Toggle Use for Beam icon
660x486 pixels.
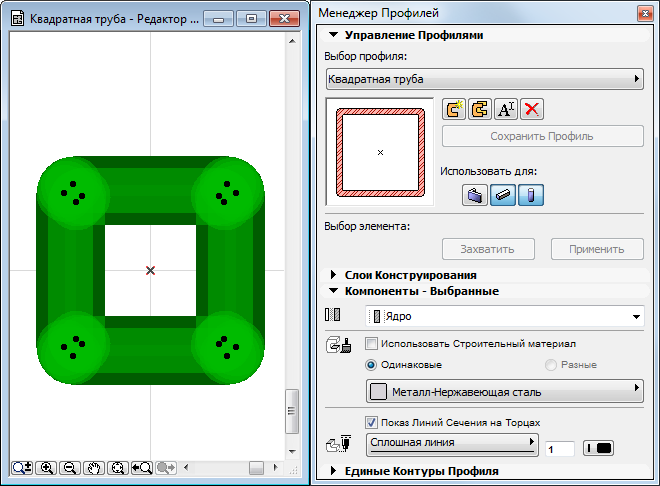pyautogui.click(x=503, y=195)
